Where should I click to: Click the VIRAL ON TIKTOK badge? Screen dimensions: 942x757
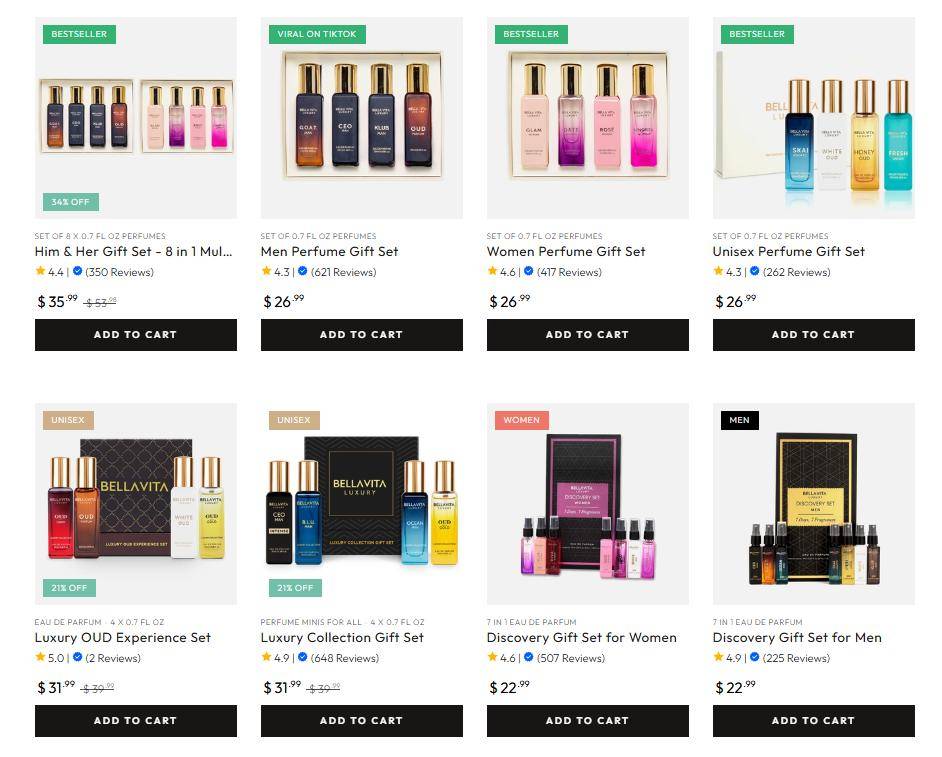[317, 34]
